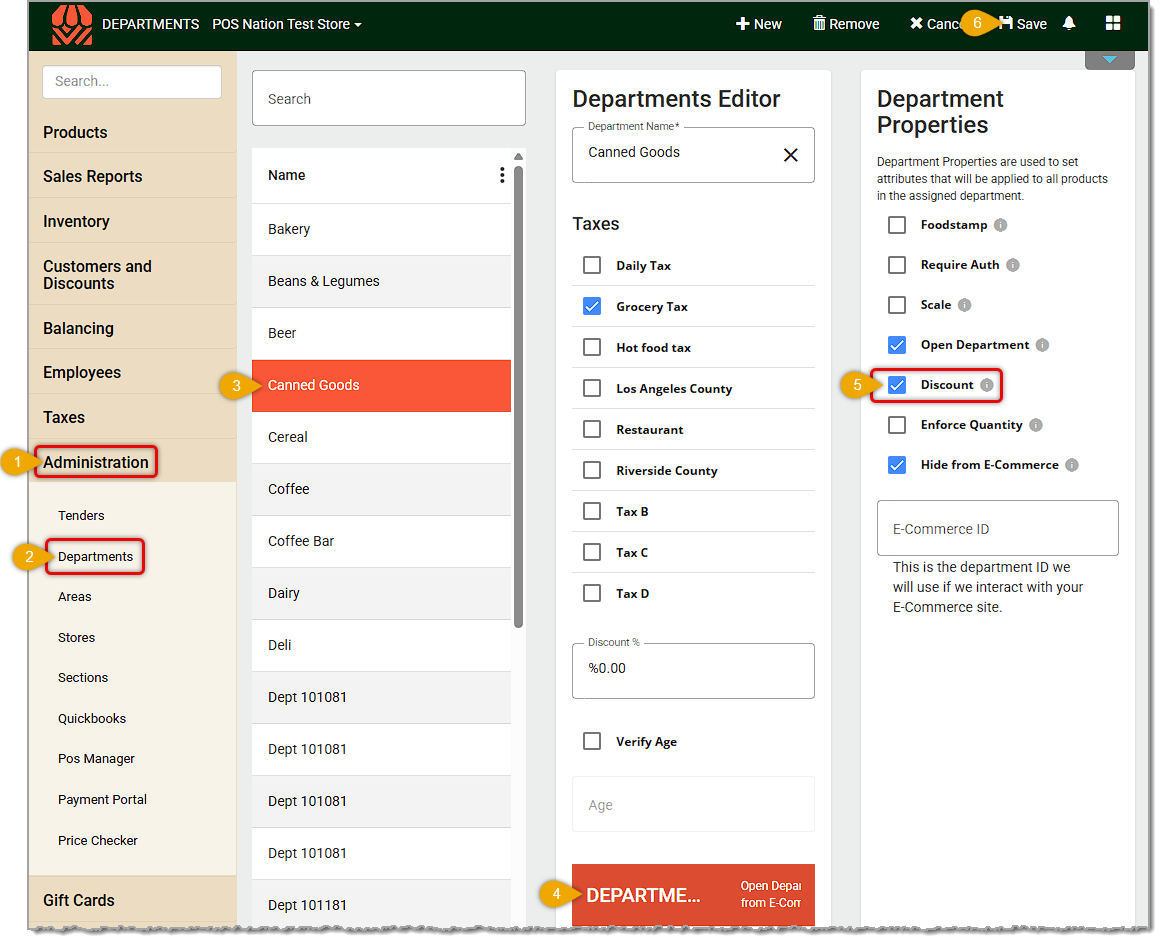Image resolution: width=1160 pixels, height=943 pixels.
Task: Click the E-Commerce ID input field
Action: 997,528
